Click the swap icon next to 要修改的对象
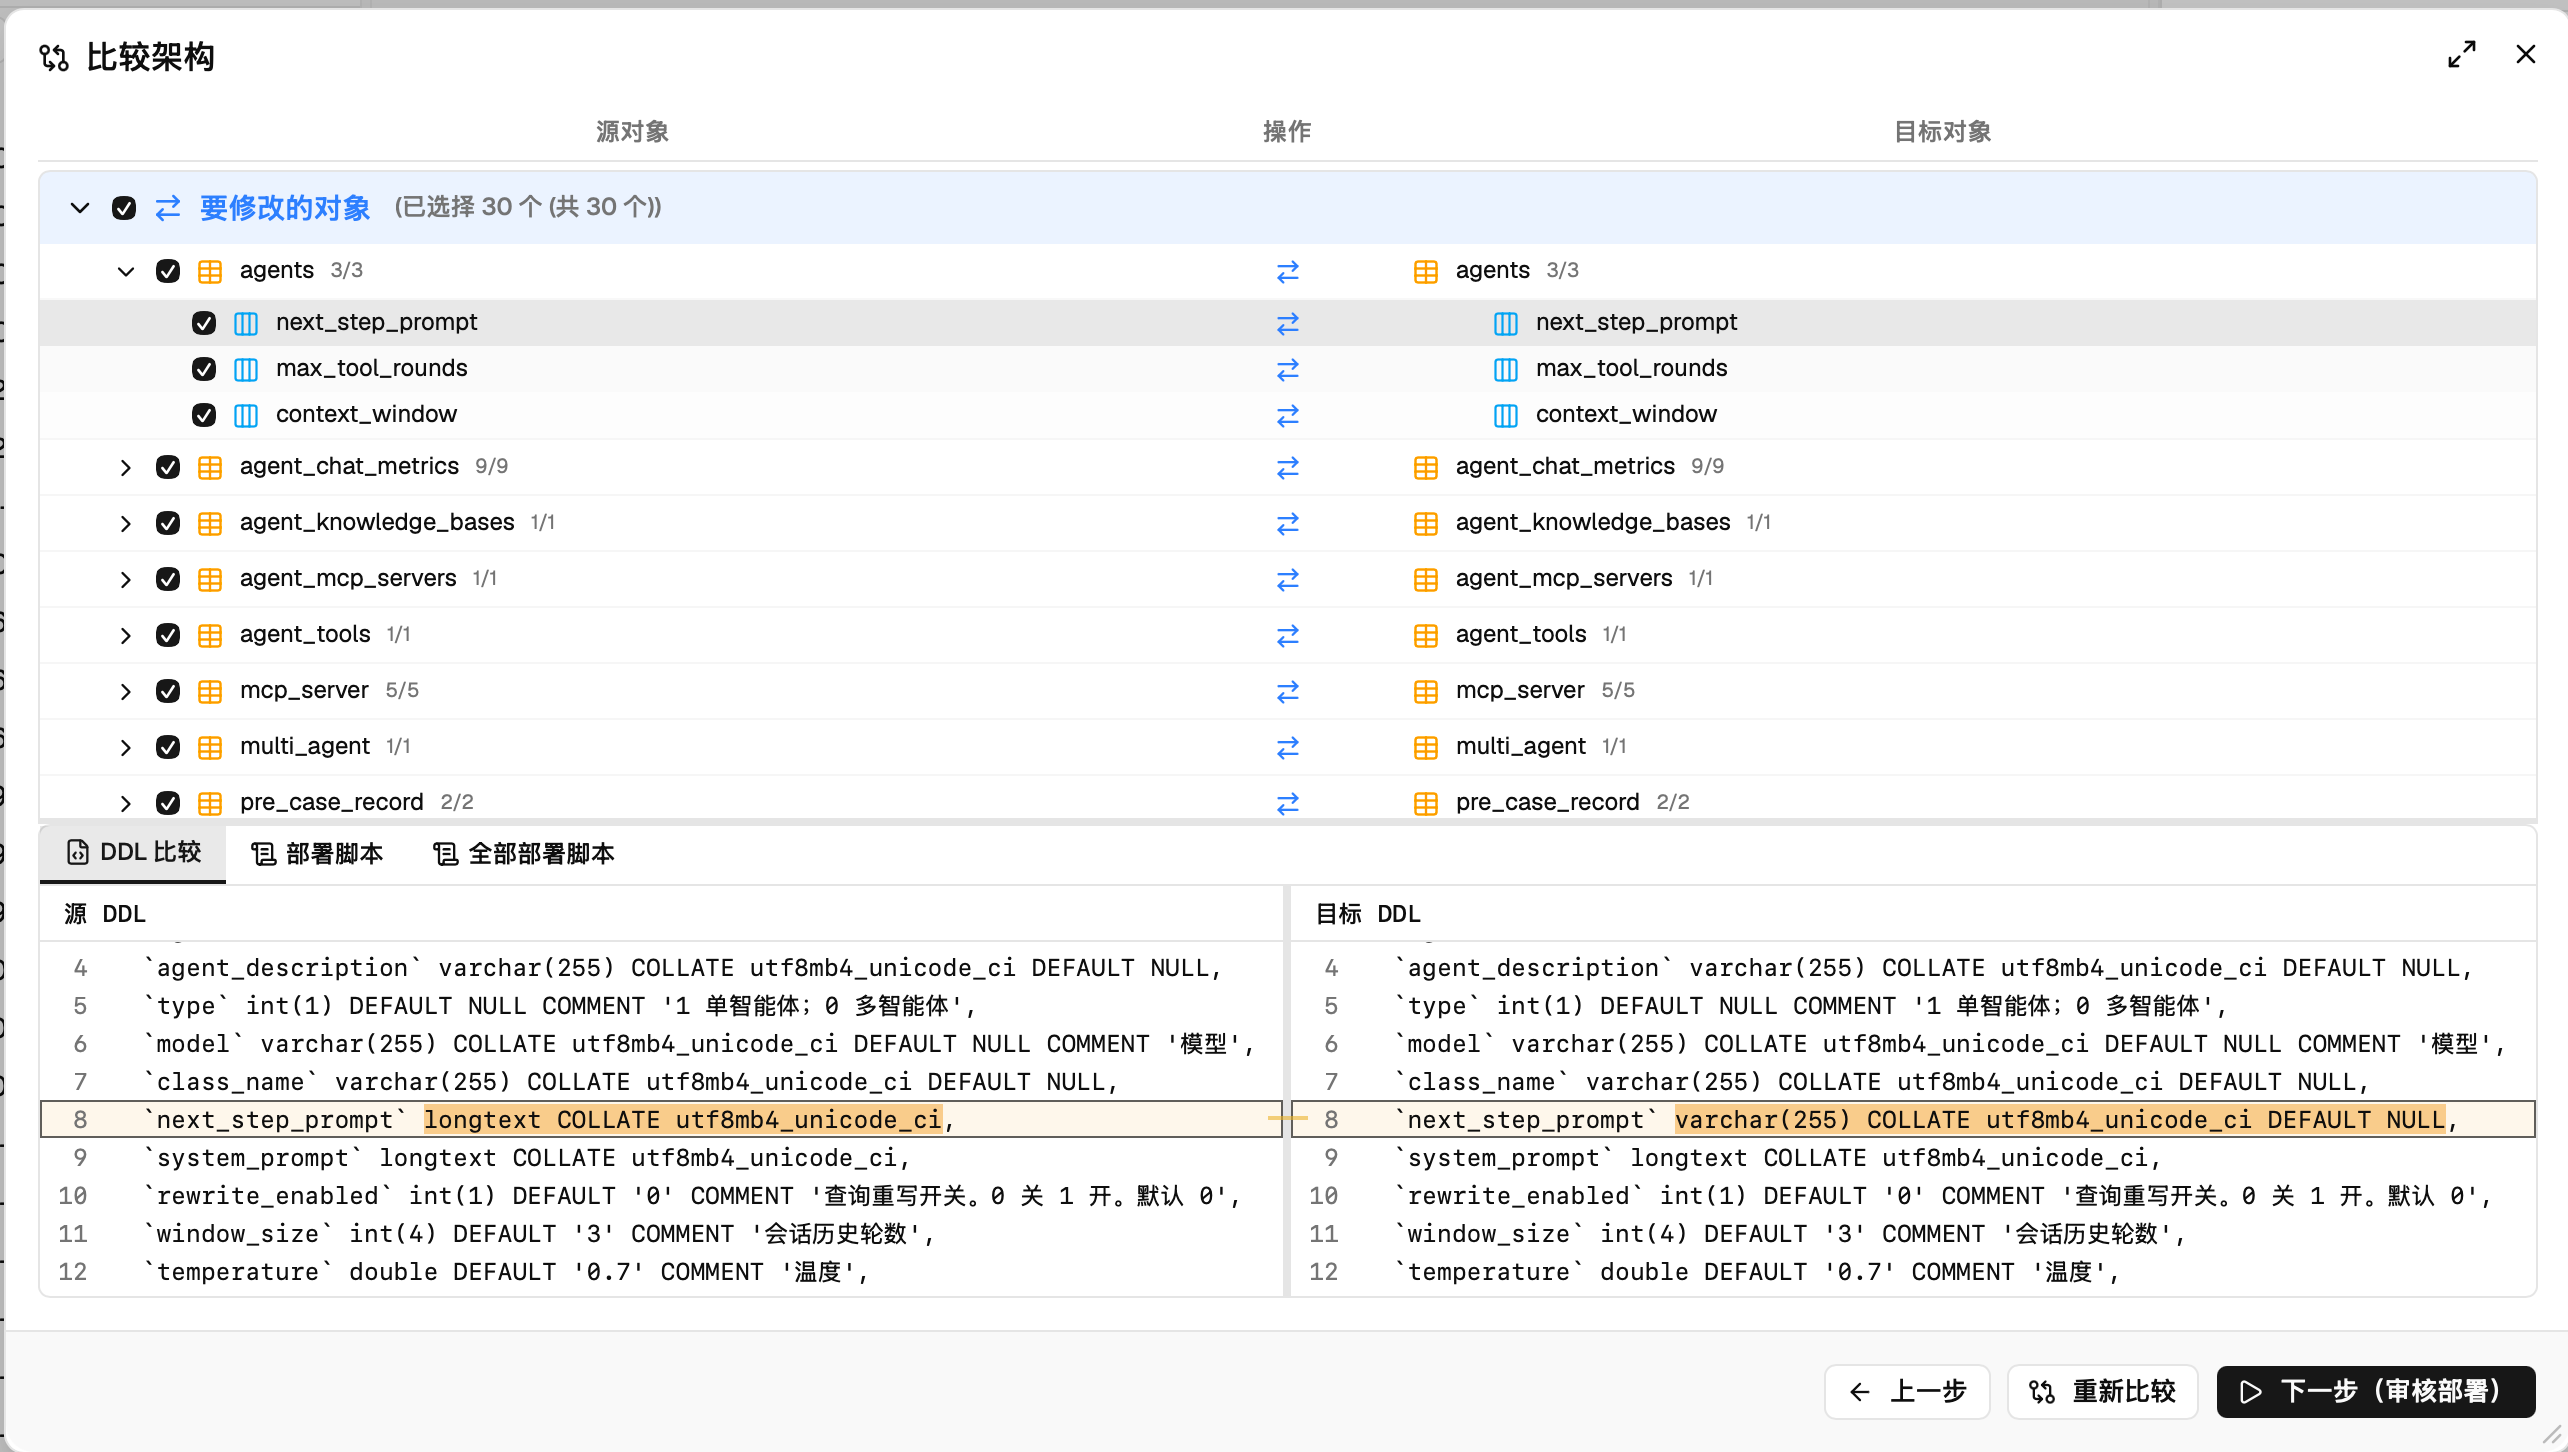The height and width of the screenshot is (1452, 2568). (168, 208)
